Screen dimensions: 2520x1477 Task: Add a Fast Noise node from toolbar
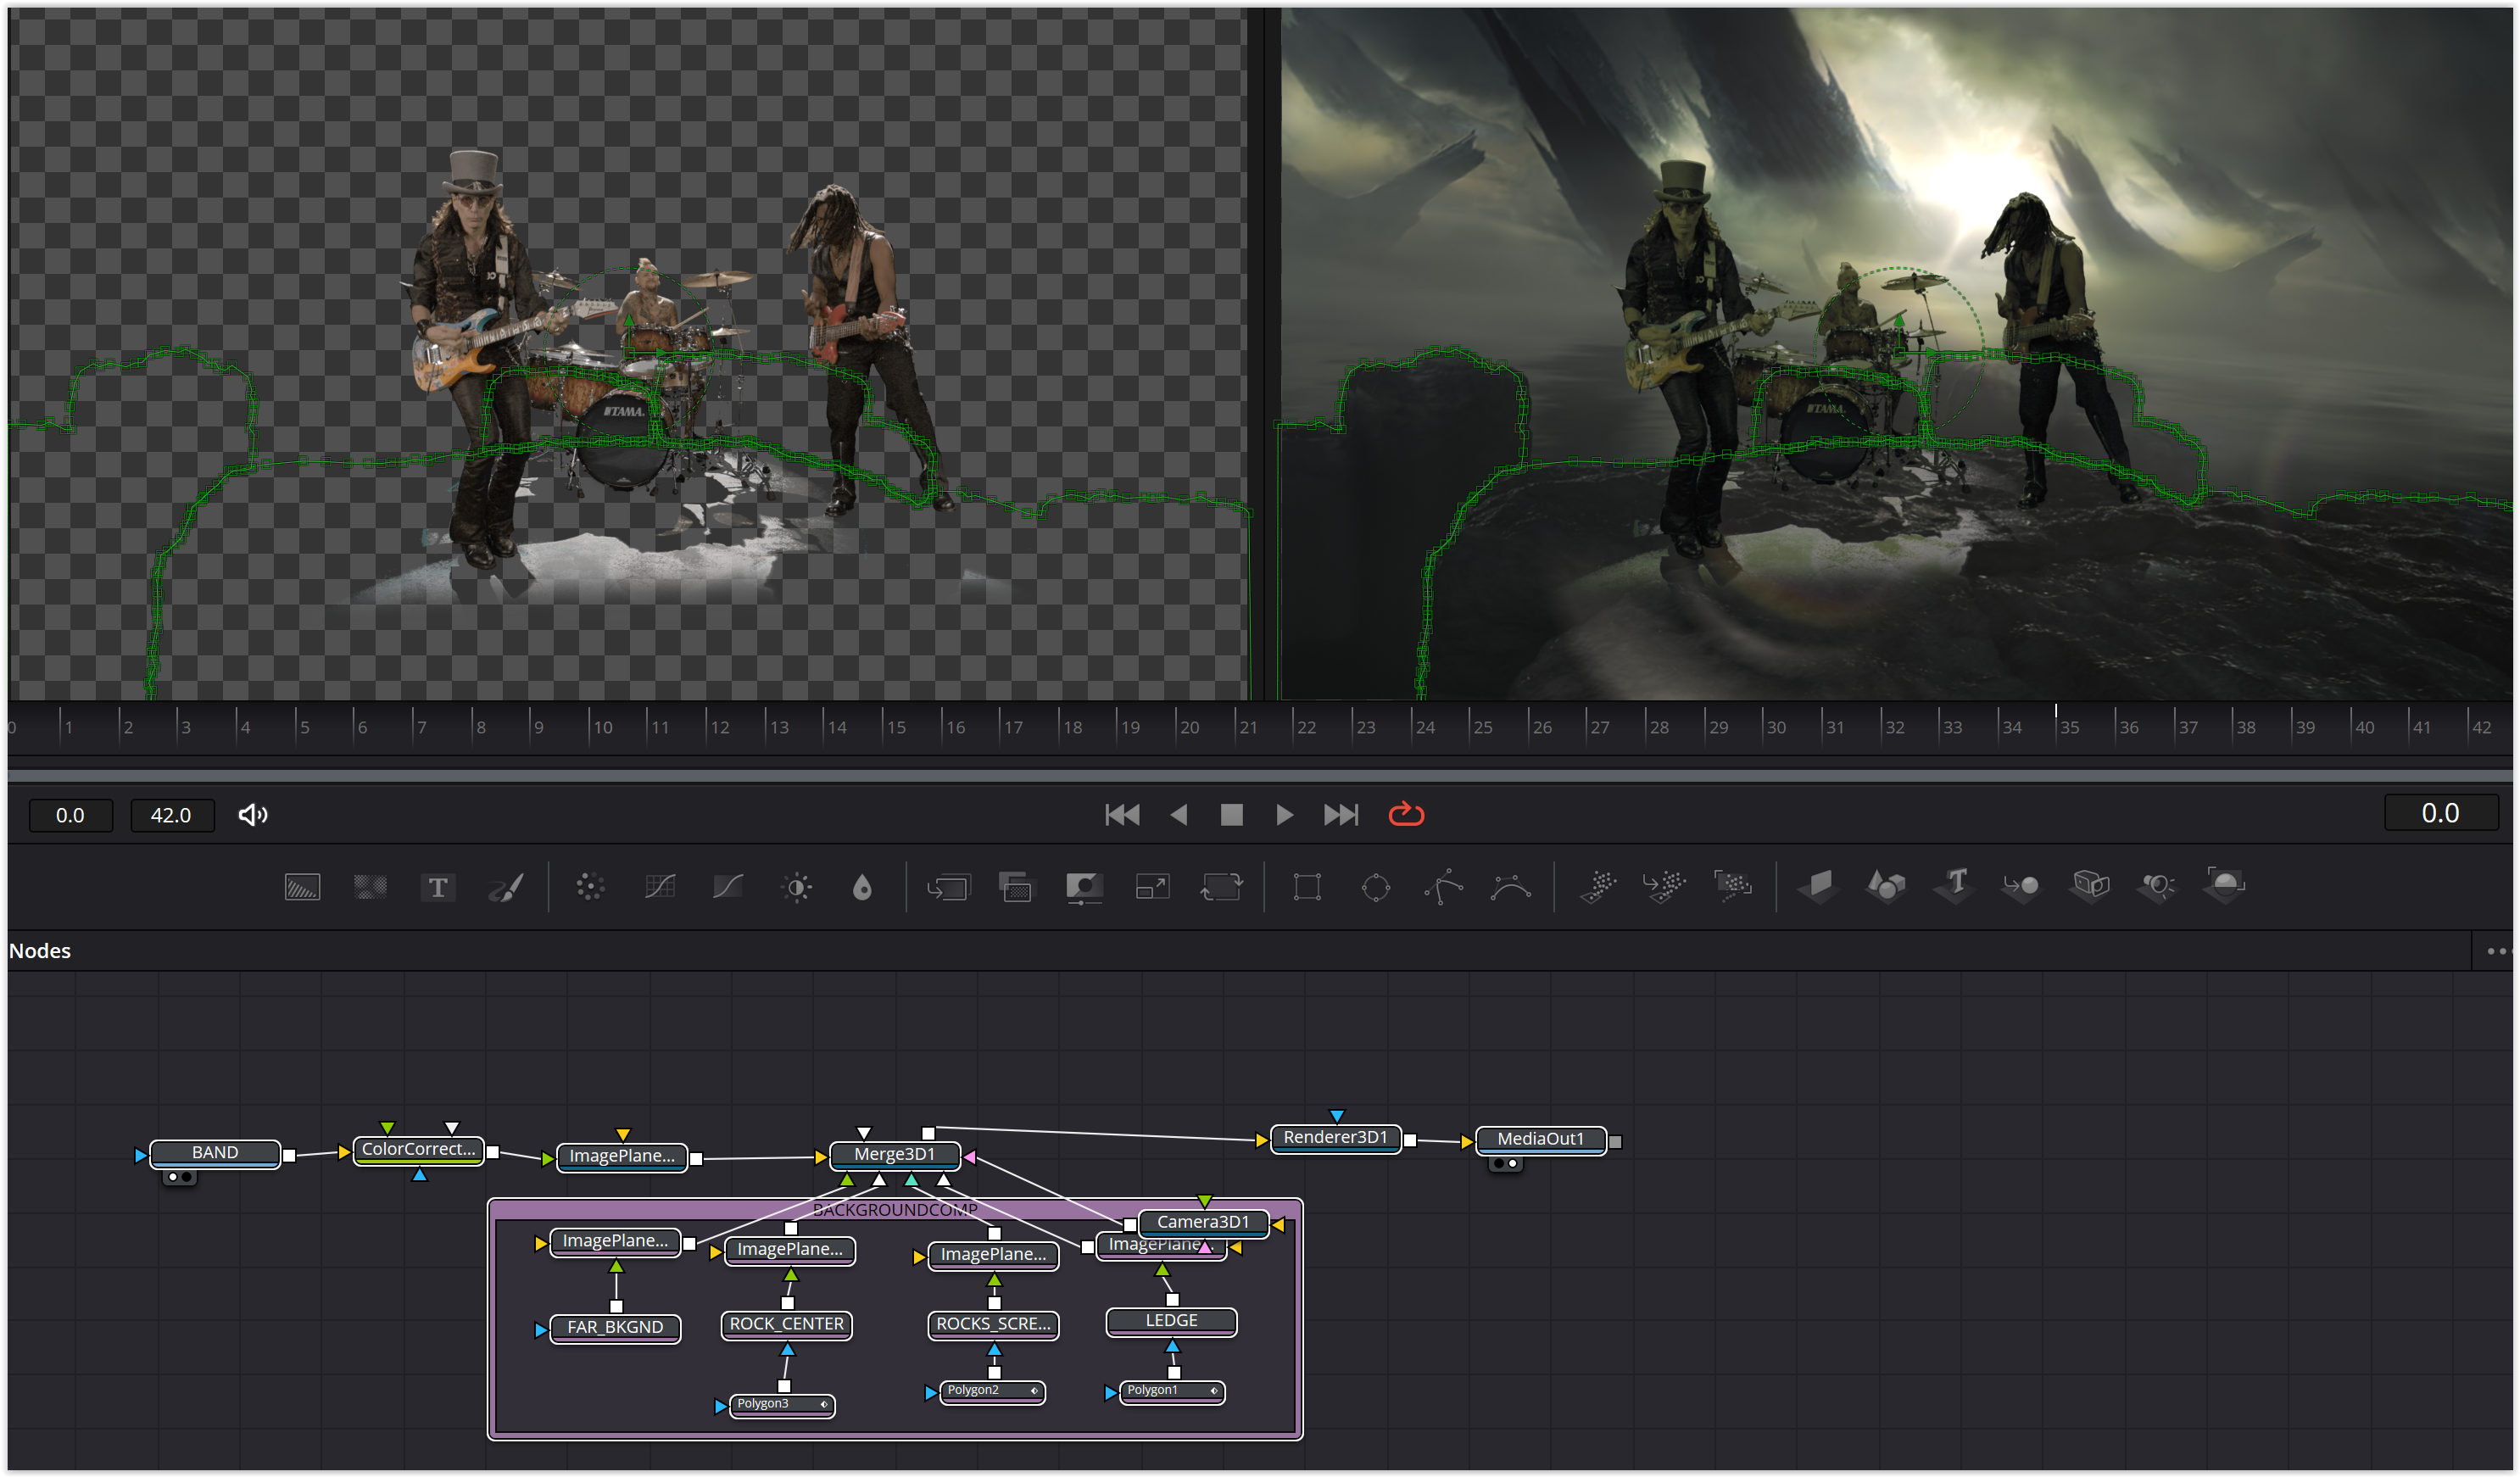point(370,887)
